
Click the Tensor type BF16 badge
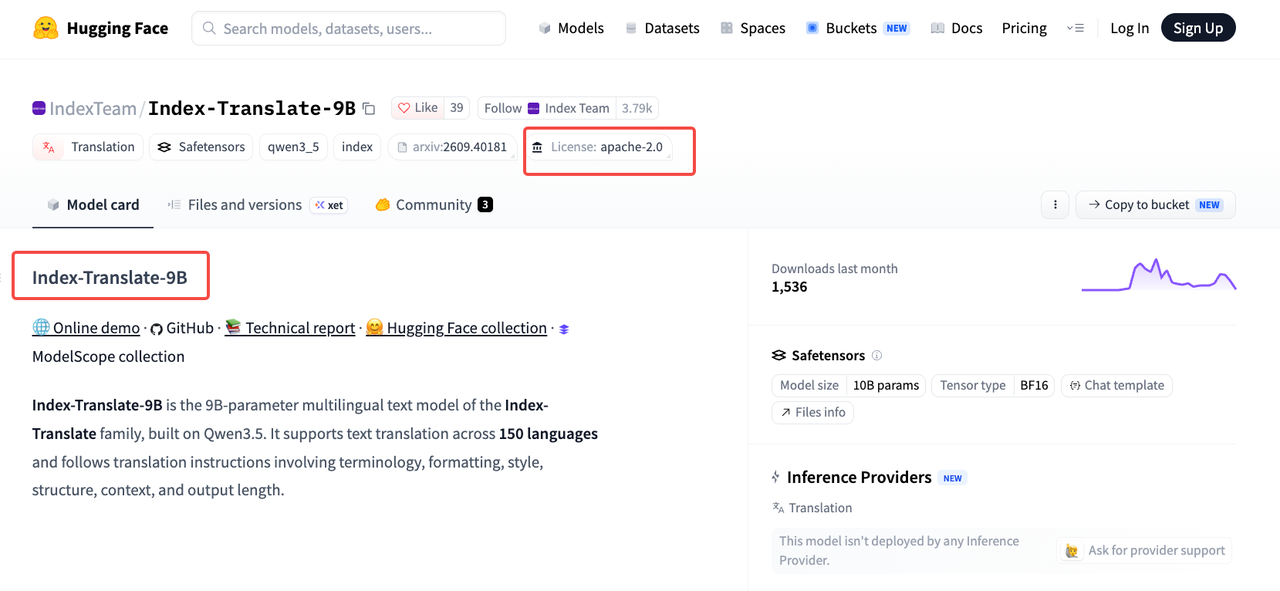point(993,385)
